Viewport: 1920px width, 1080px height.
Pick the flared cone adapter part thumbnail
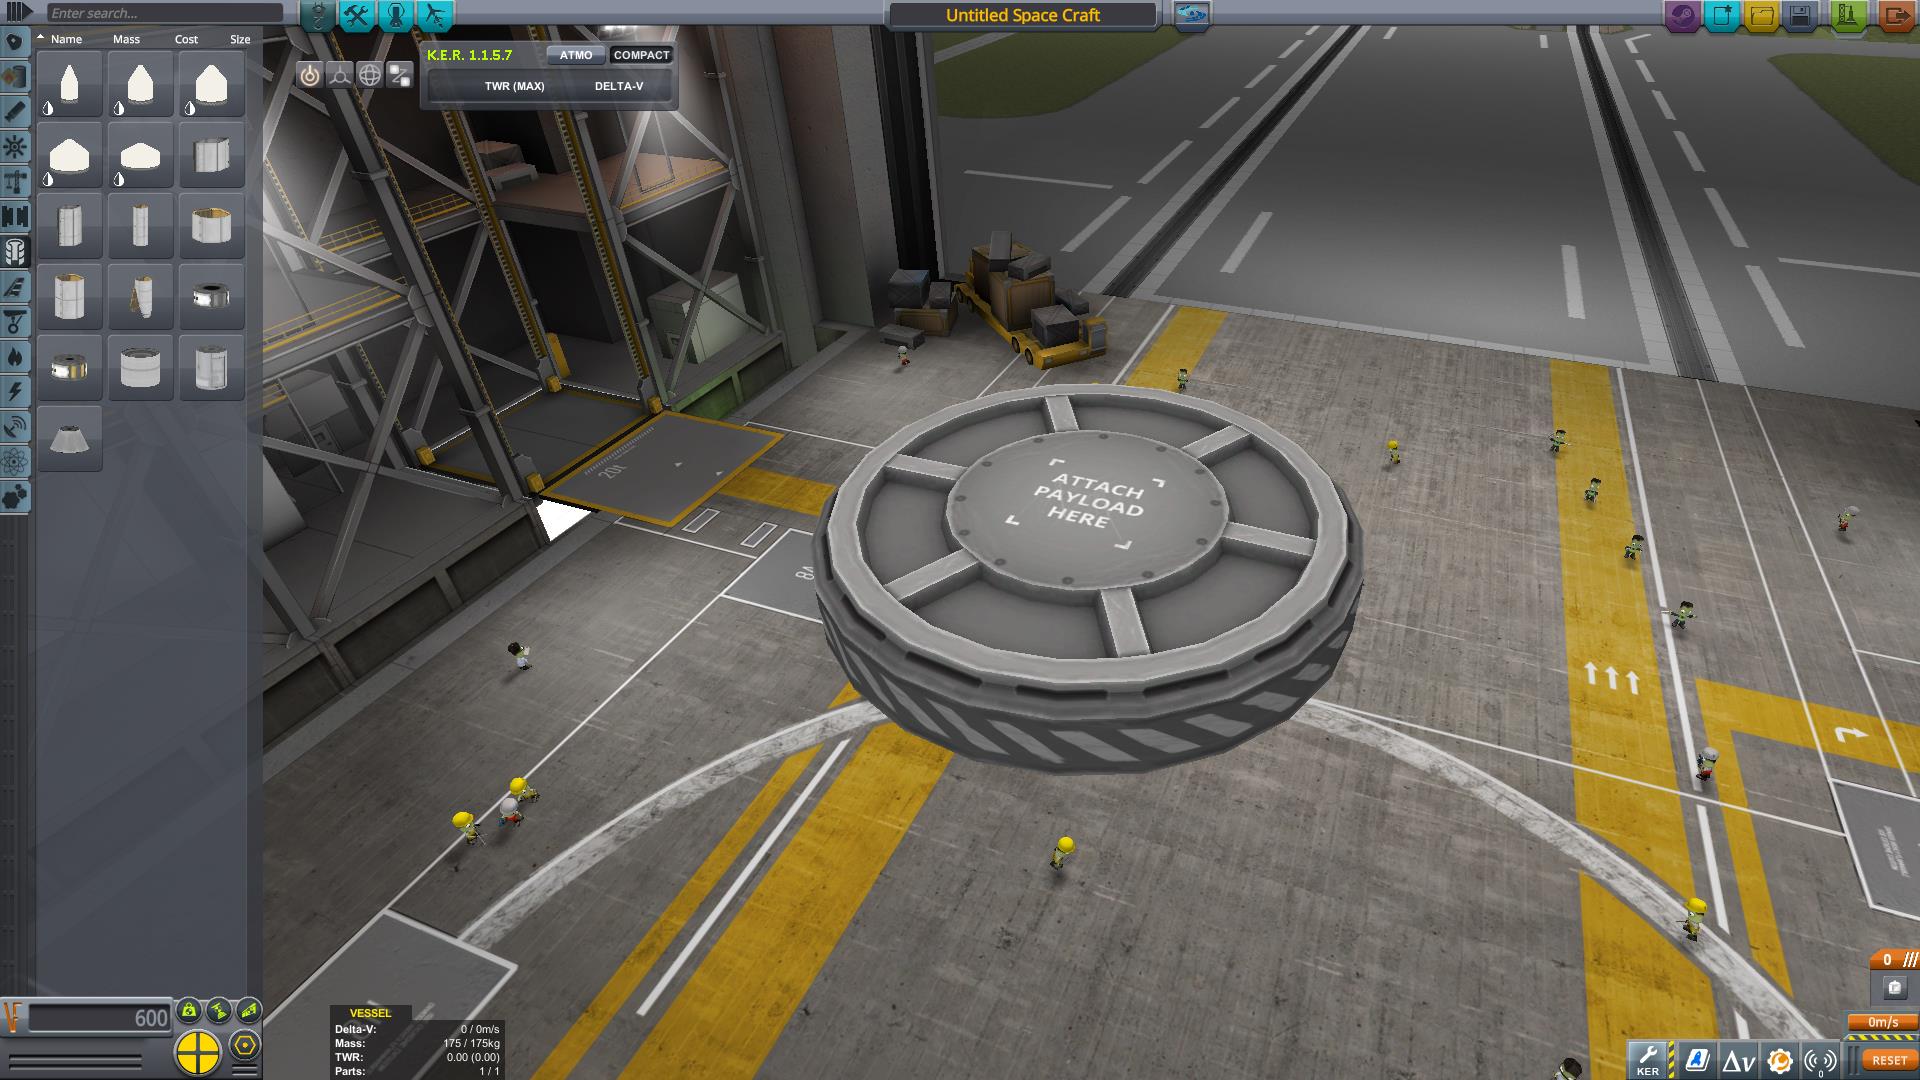[69, 437]
